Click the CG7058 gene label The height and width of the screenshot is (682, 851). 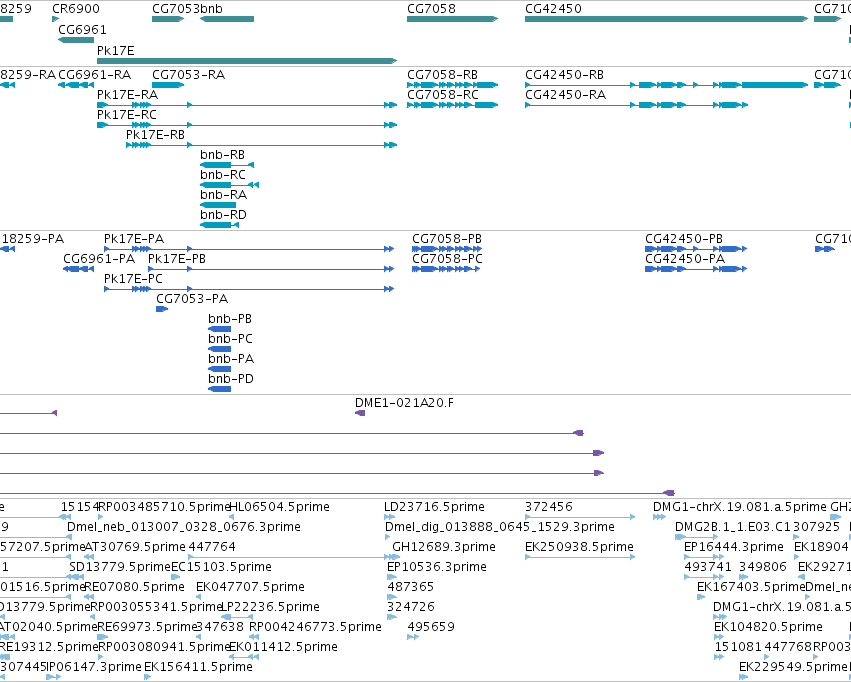[431, 9]
